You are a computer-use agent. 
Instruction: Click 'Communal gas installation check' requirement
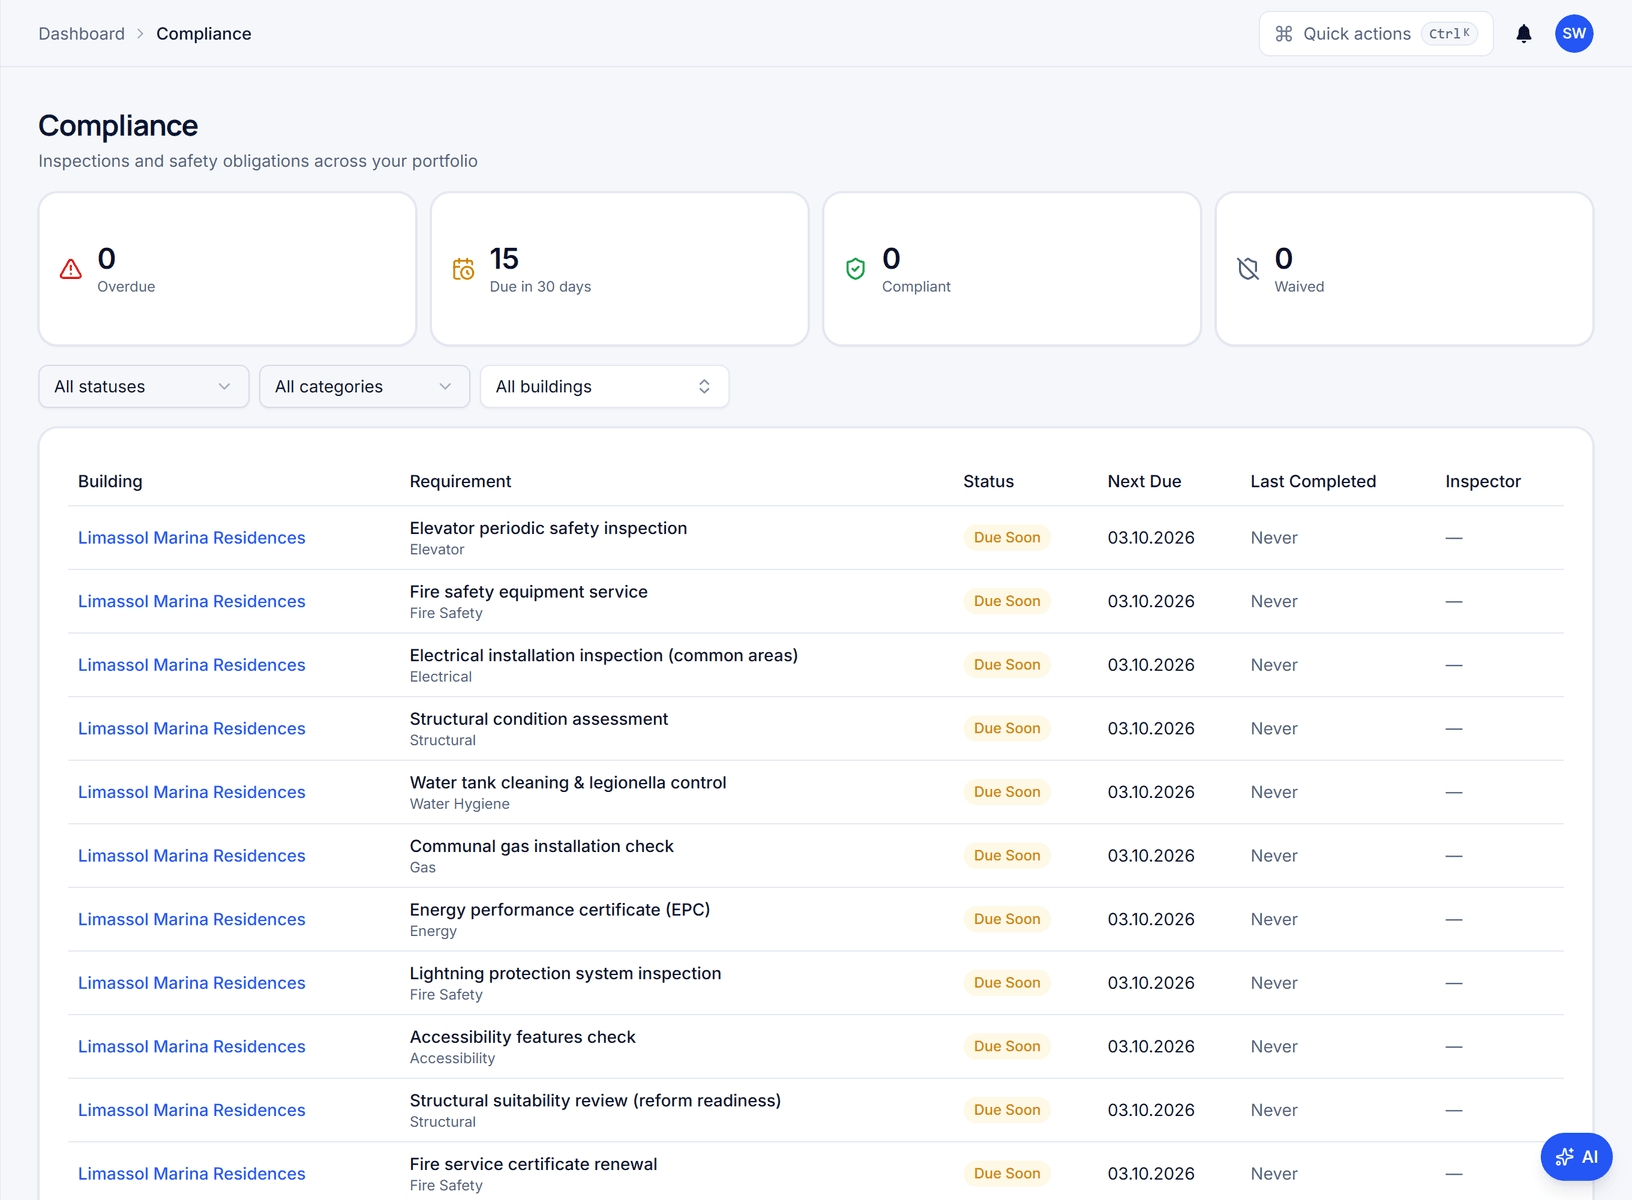click(x=542, y=846)
